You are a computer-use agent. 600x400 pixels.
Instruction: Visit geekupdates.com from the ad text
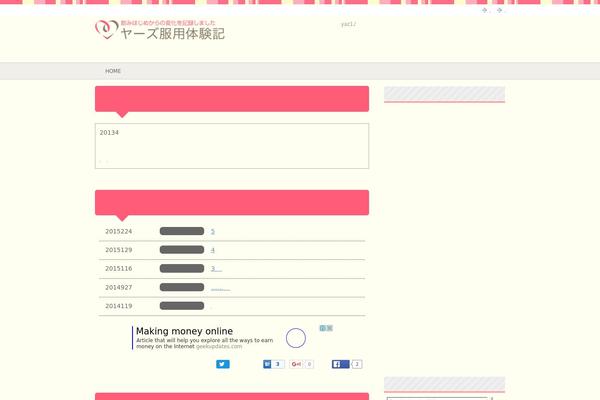(x=219, y=346)
